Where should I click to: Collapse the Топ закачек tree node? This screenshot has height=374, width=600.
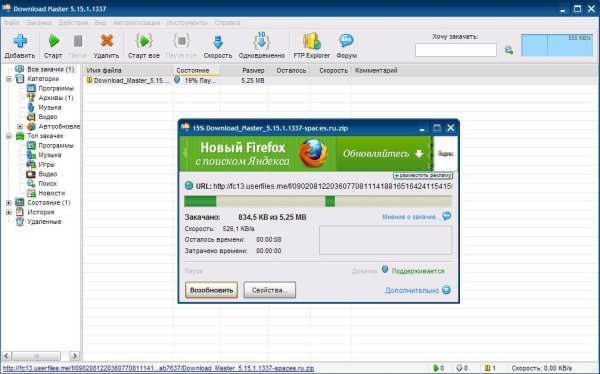click(x=8, y=136)
